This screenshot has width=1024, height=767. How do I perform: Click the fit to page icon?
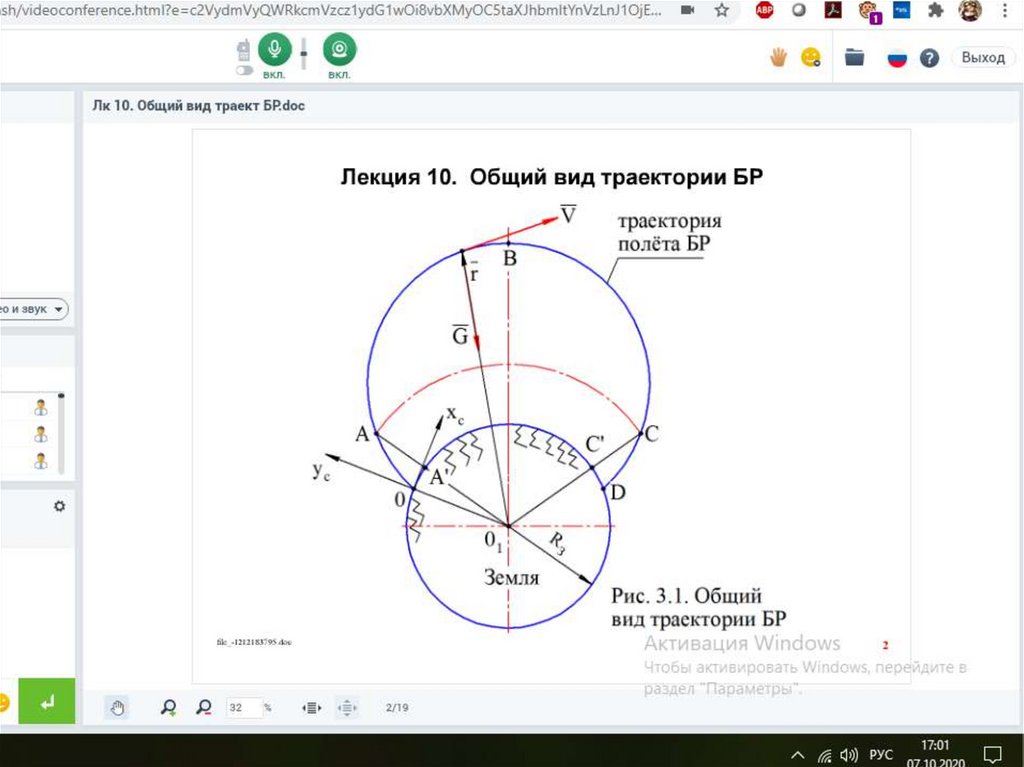click(x=347, y=708)
